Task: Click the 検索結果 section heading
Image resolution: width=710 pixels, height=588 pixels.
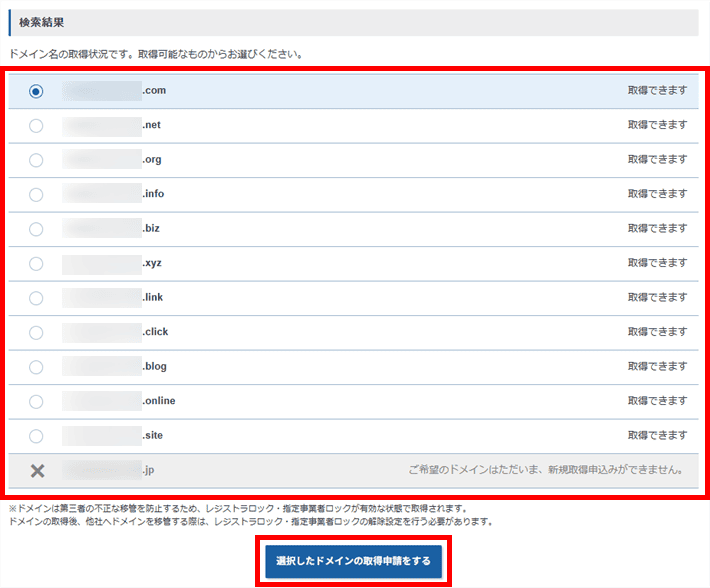Action: (x=41, y=23)
